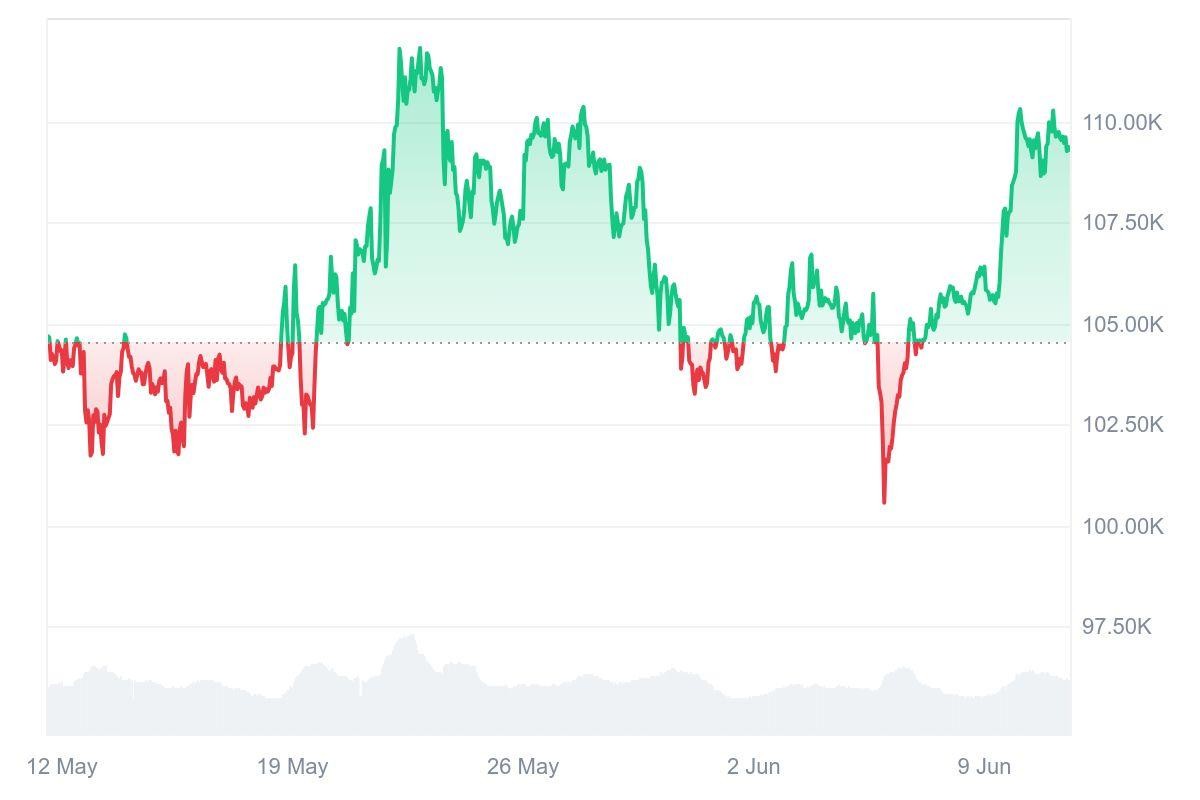1200x800 pixels.
Task: Click the tallest spike in the volume area
Action: coord(409,636)
